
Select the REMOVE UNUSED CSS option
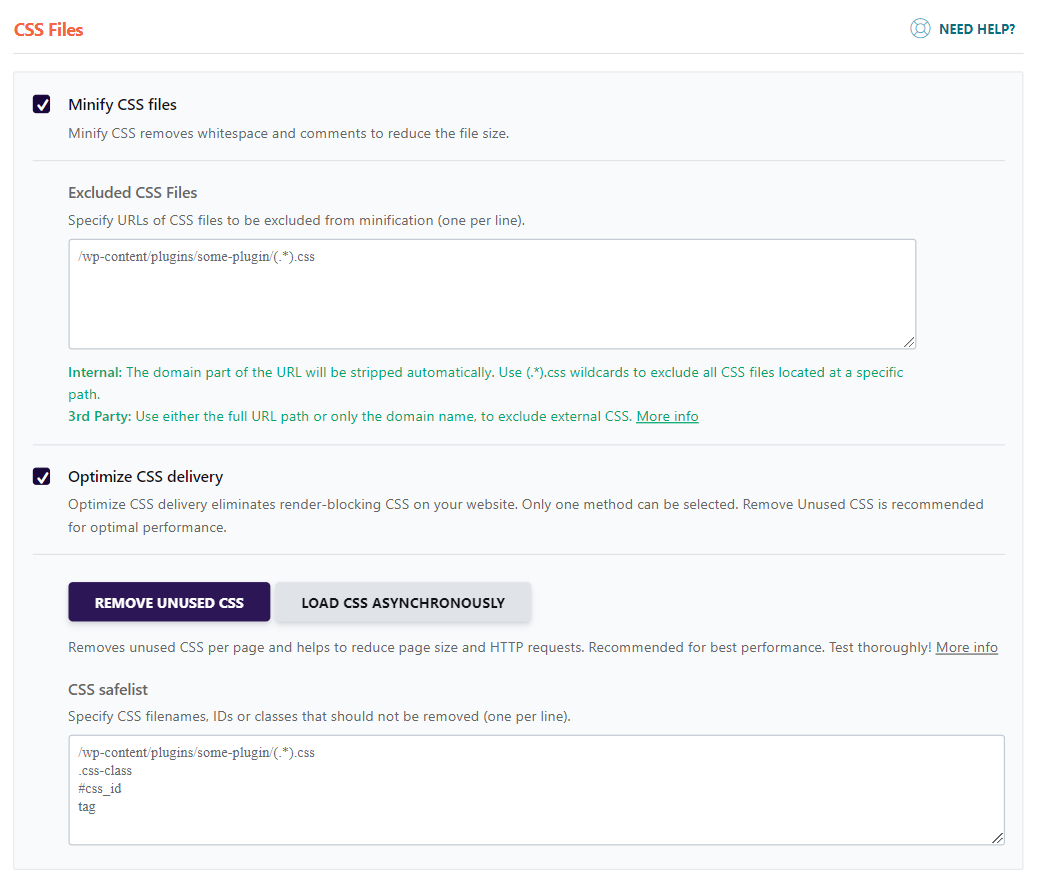[168, 601]
